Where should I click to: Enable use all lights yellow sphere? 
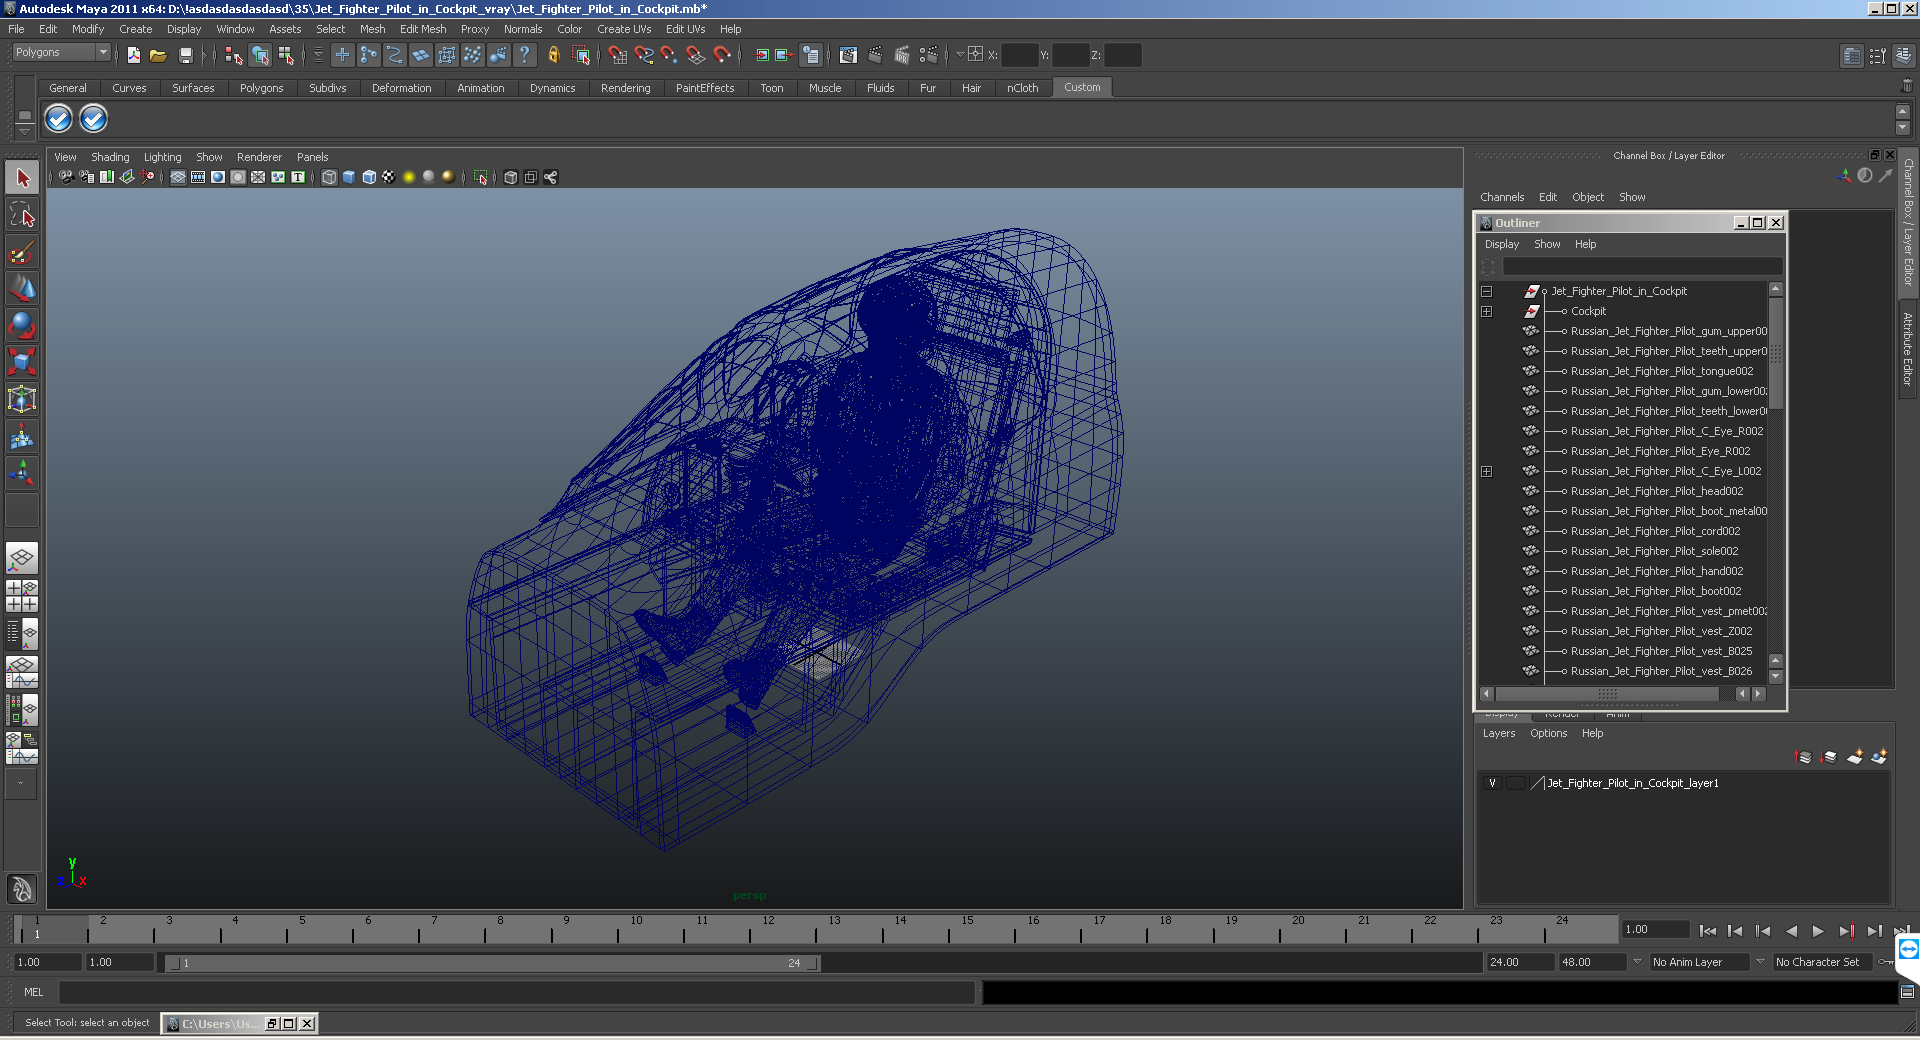(x=409, y=177)
